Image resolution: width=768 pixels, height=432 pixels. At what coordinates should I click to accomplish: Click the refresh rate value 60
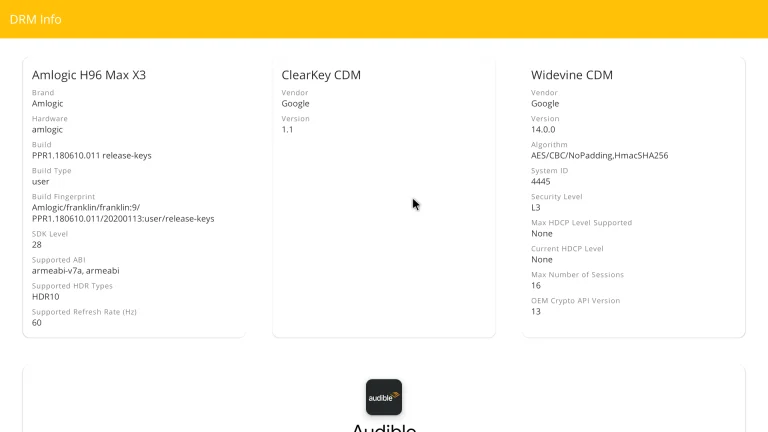coord(37,322)
